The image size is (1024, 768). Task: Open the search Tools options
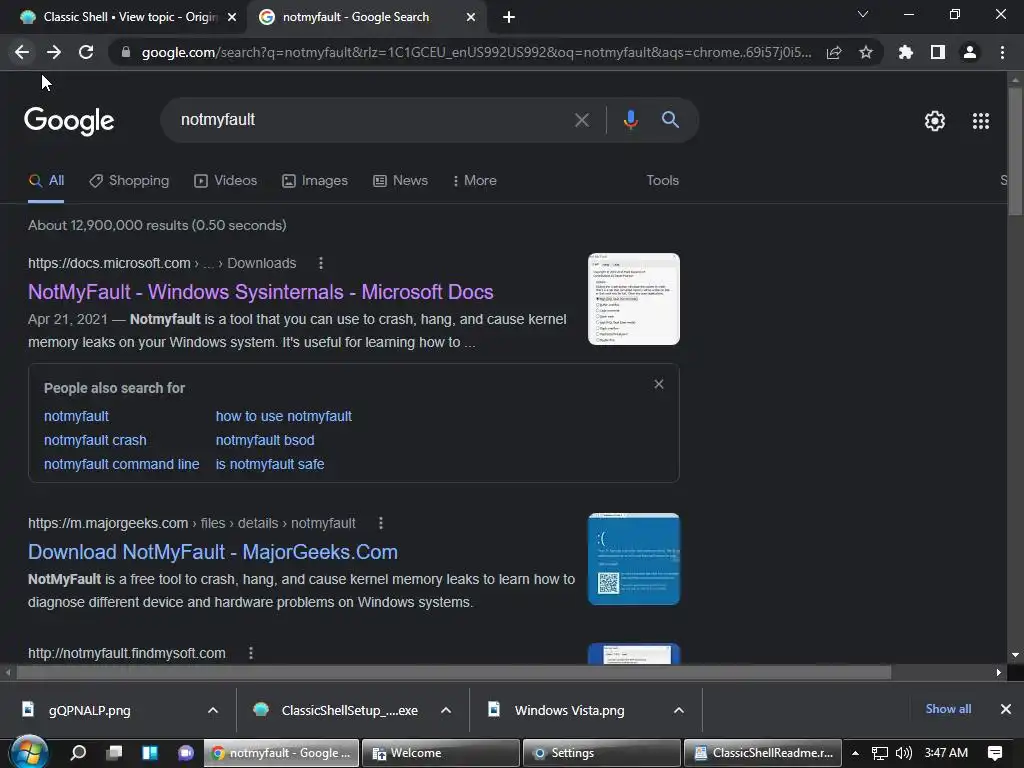pyautogui.click(x=662, y=181)
